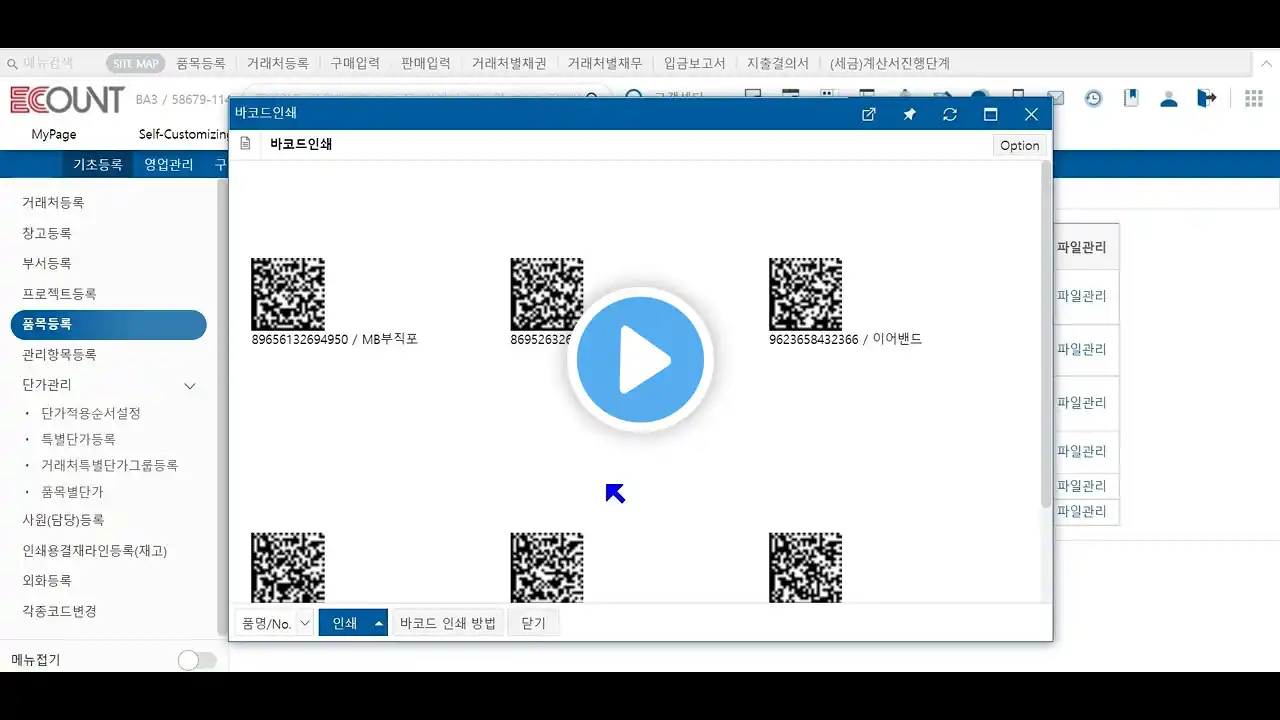The height and width of the screenshot is (720, 1280).
Task: Open 창고등록 in sidebar
Action: click(47, 233)
